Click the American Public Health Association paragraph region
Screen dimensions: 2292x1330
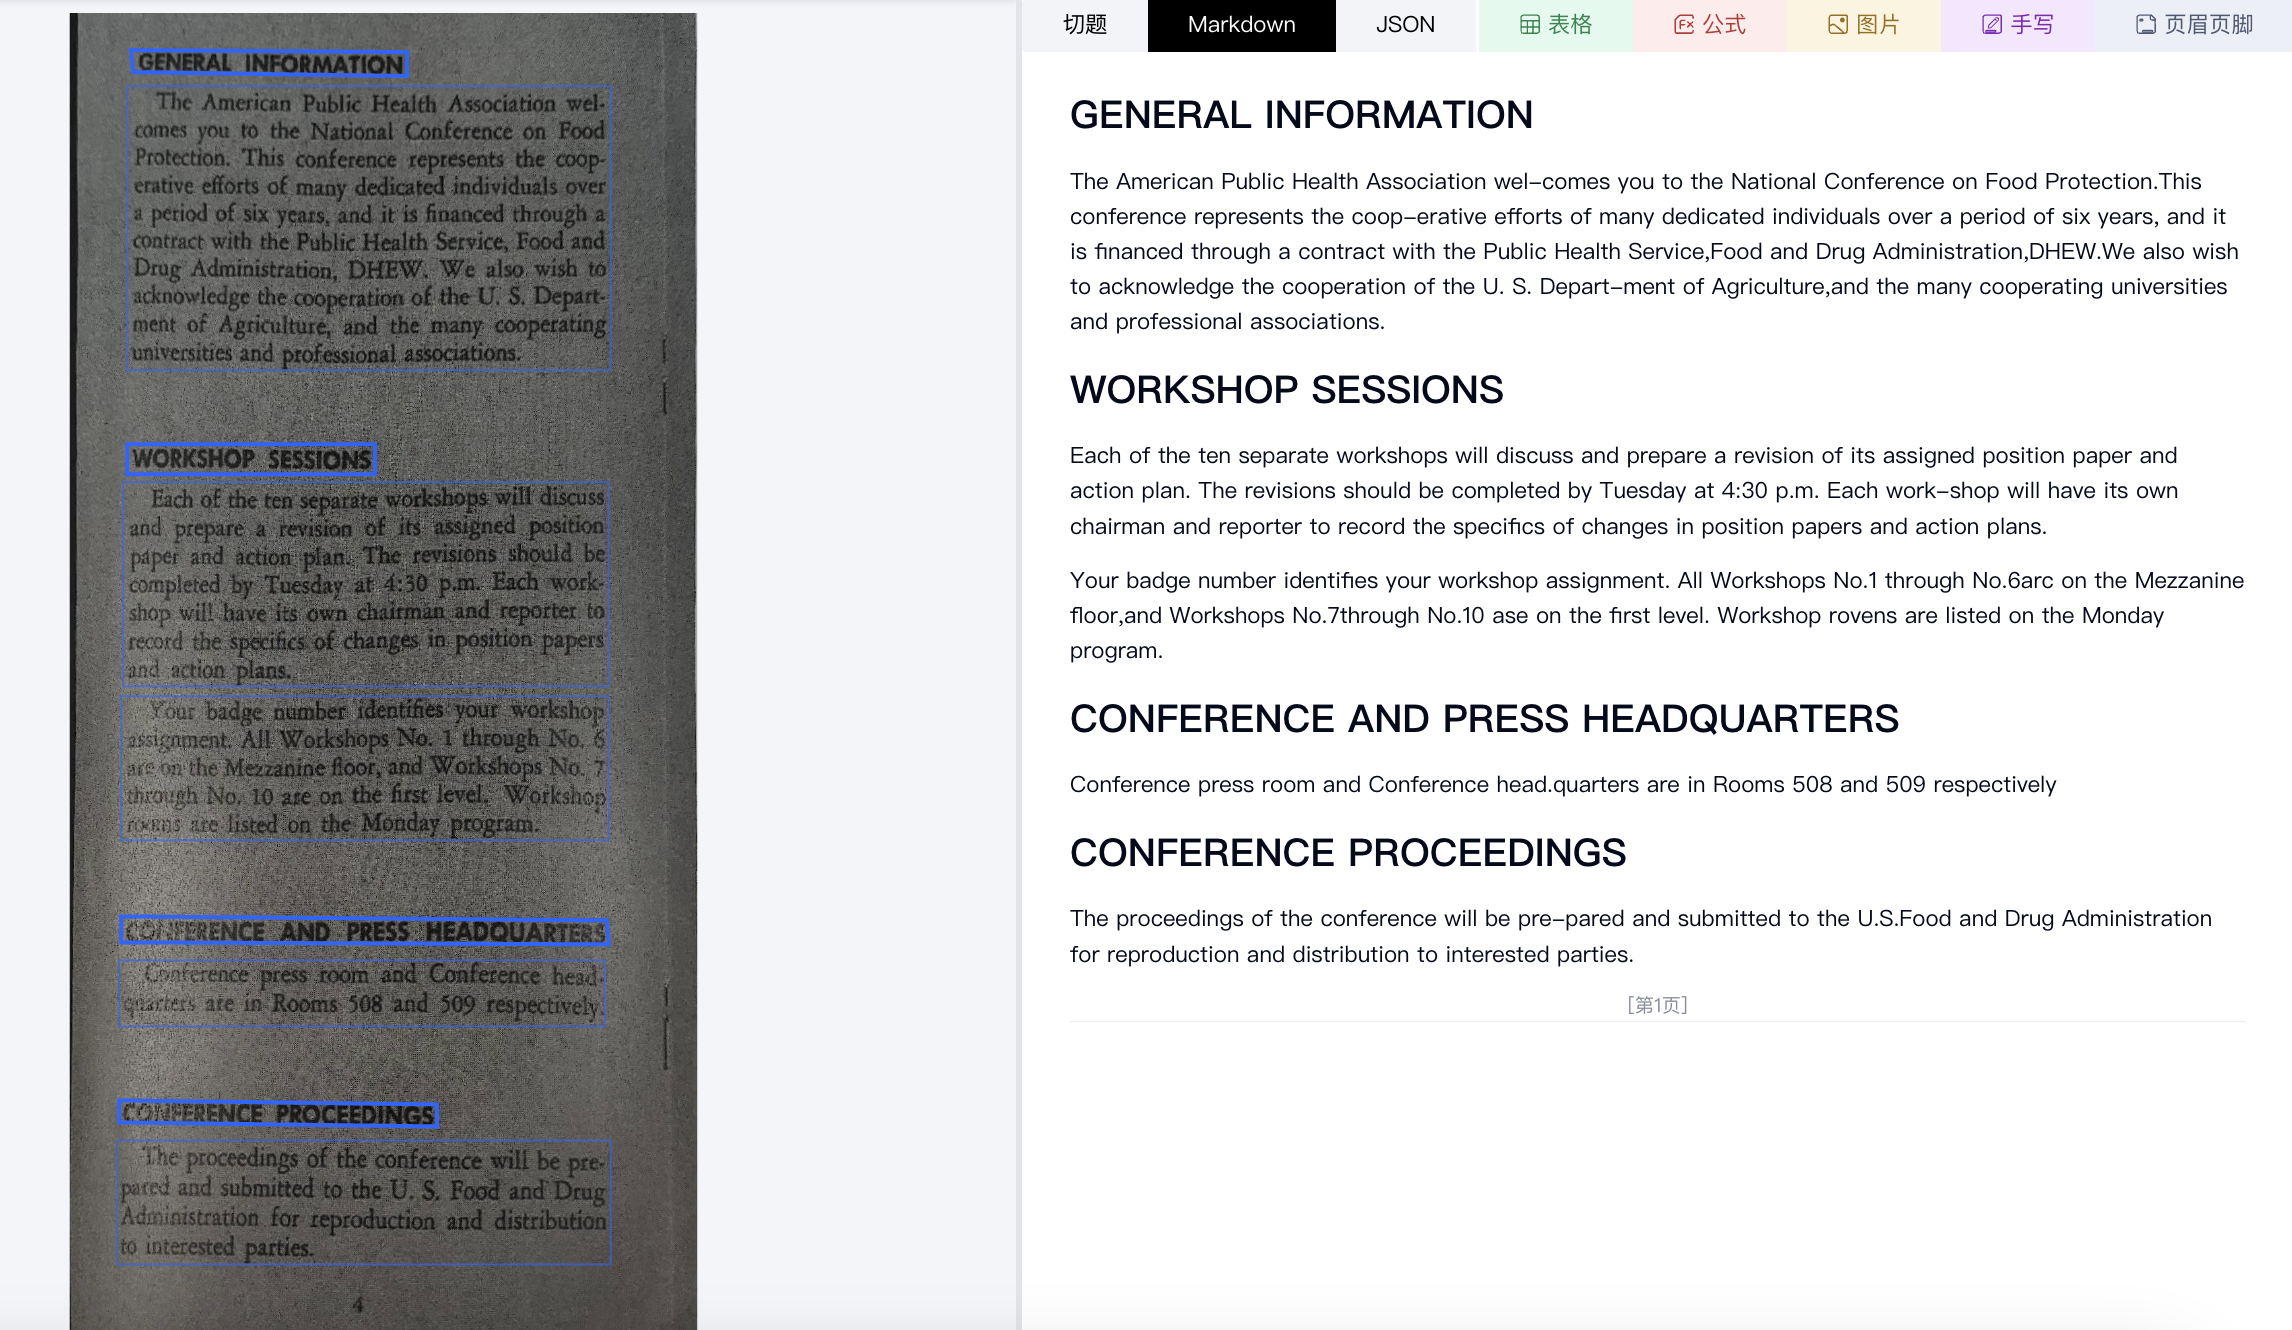[x=369, y=229]
